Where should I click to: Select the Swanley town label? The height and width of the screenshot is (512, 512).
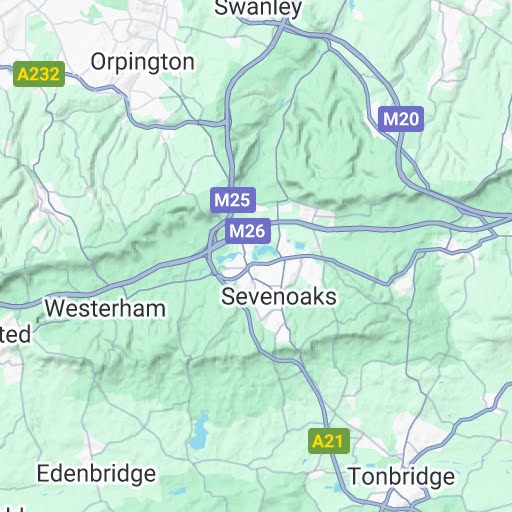coord(258,7)
